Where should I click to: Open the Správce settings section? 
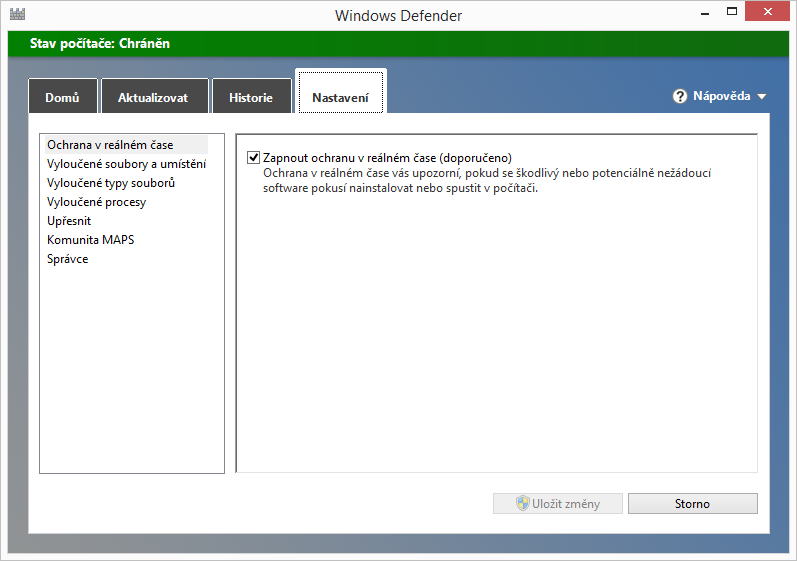coord(68,259)
